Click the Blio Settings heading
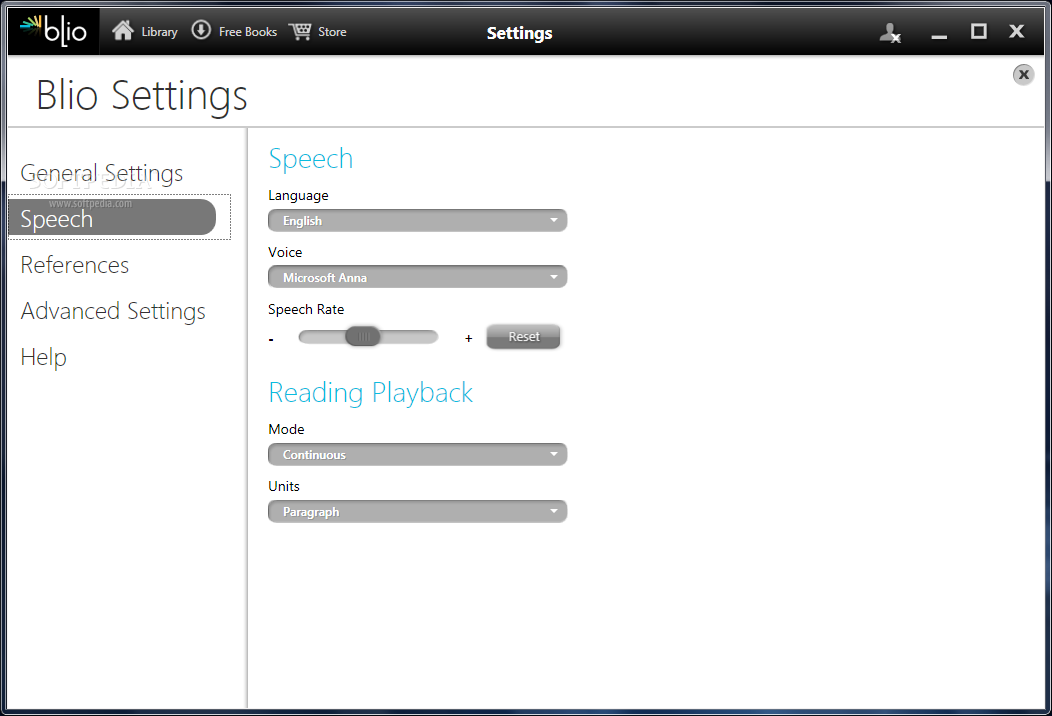 [x=142, y=95]
